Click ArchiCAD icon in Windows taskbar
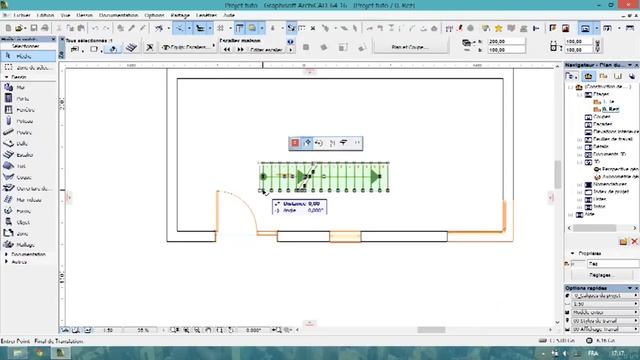 (x=60, y=353)
